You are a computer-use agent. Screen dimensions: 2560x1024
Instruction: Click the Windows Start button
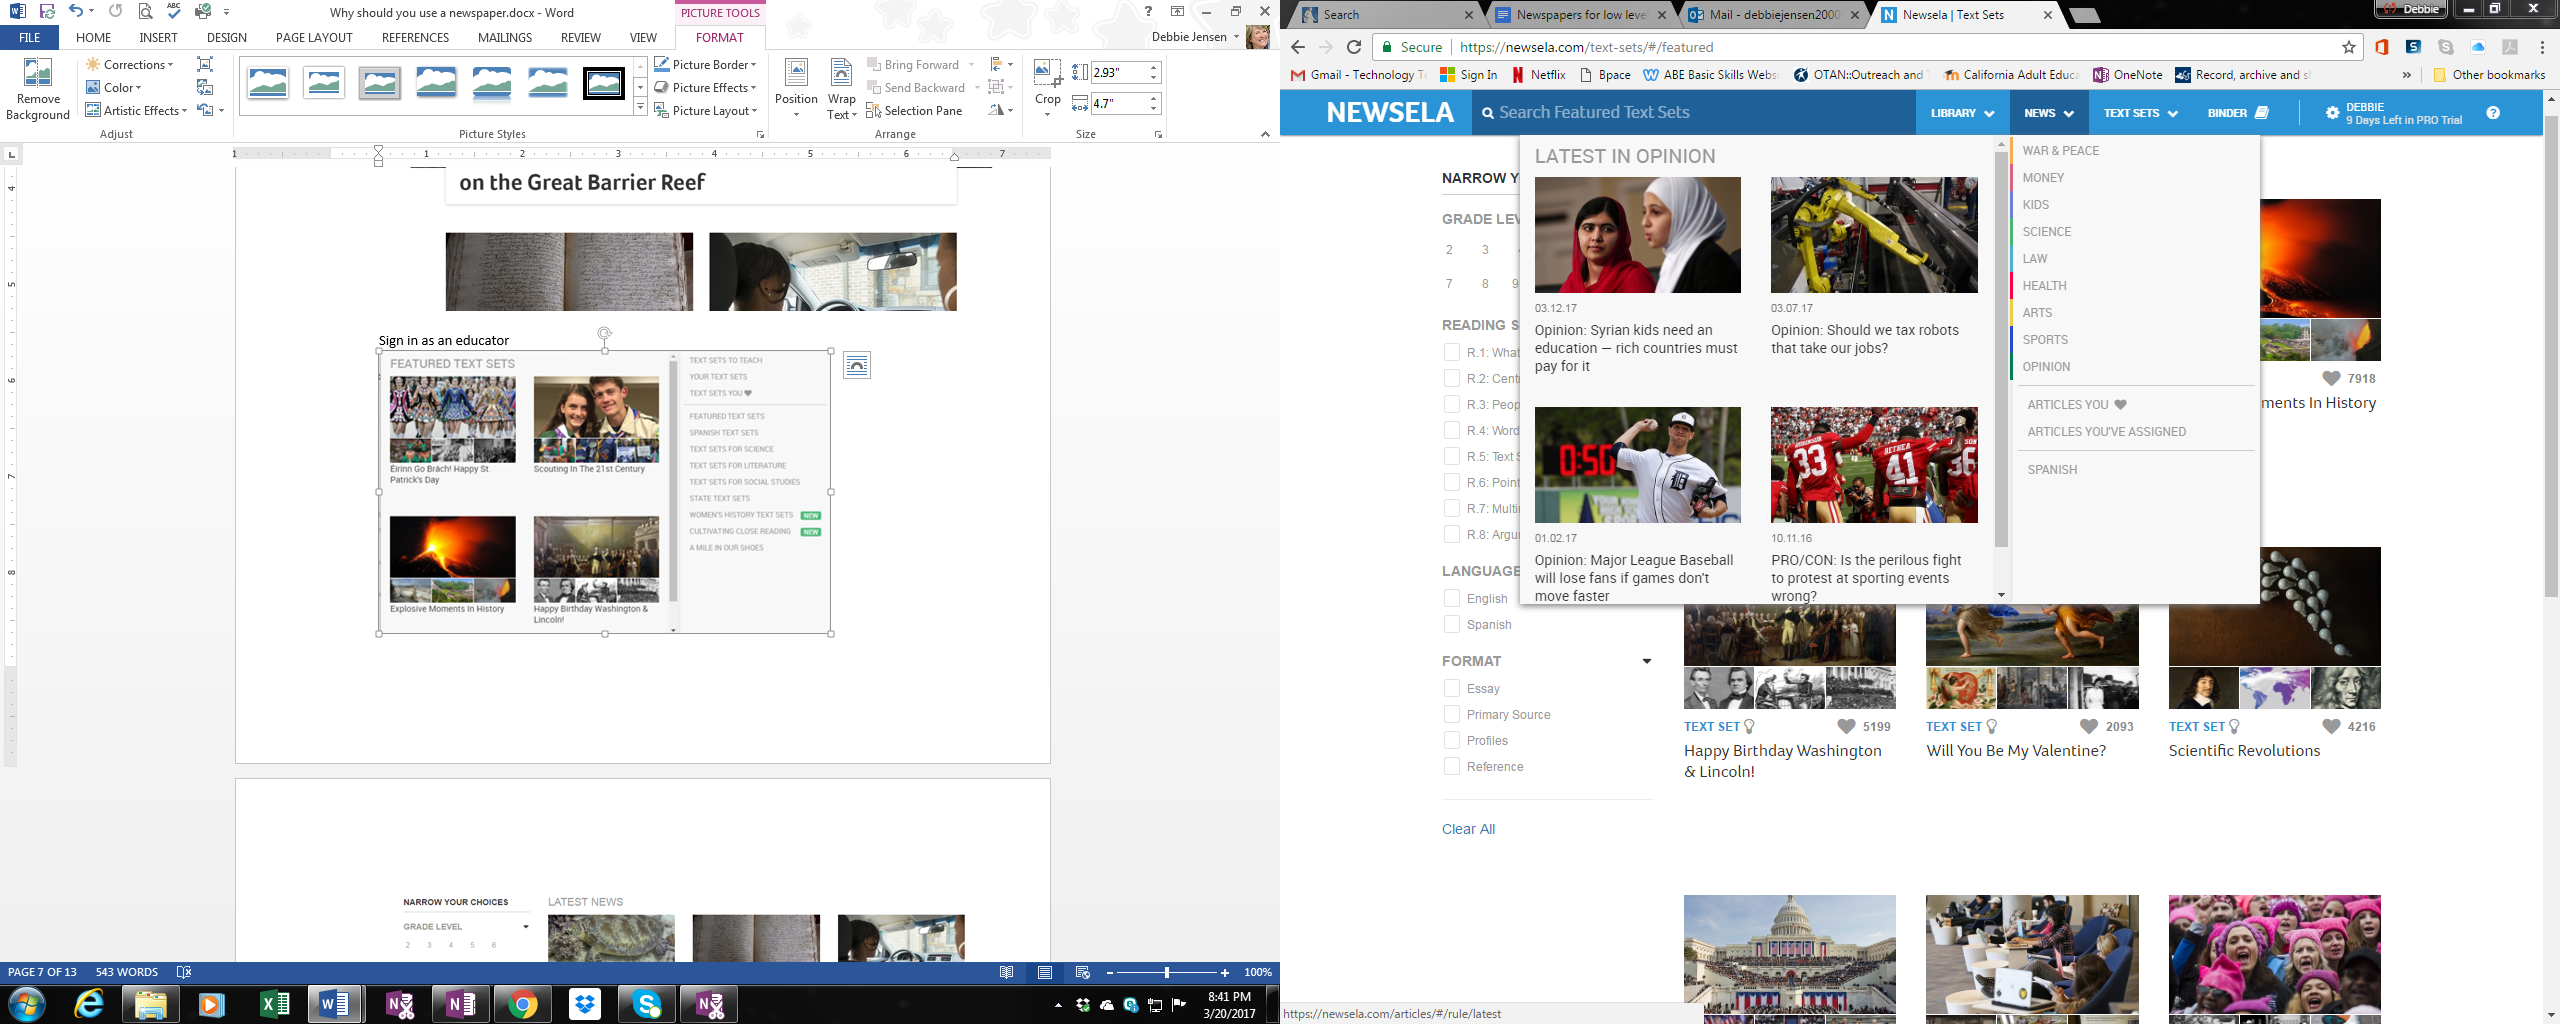27,1003
